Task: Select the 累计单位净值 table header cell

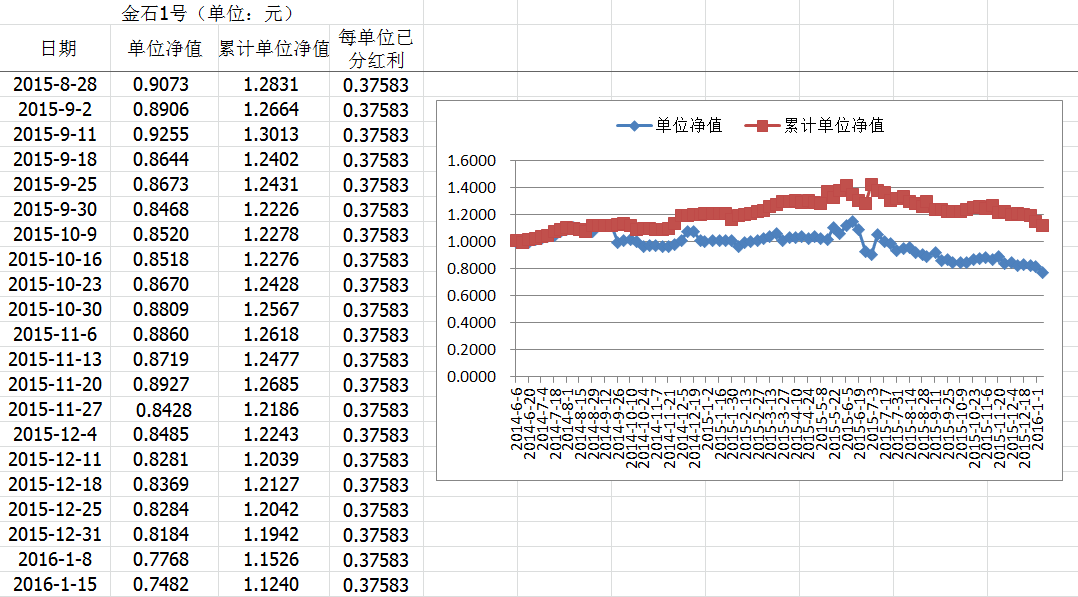Action: click(x=274, y=49)
